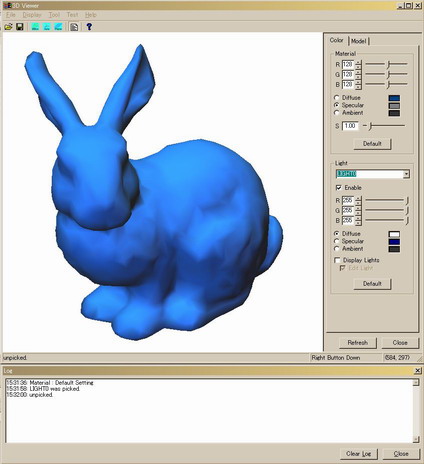Click the Material G slider handle
The width and height of the screenshot is (424, 464).
(388, 74)
